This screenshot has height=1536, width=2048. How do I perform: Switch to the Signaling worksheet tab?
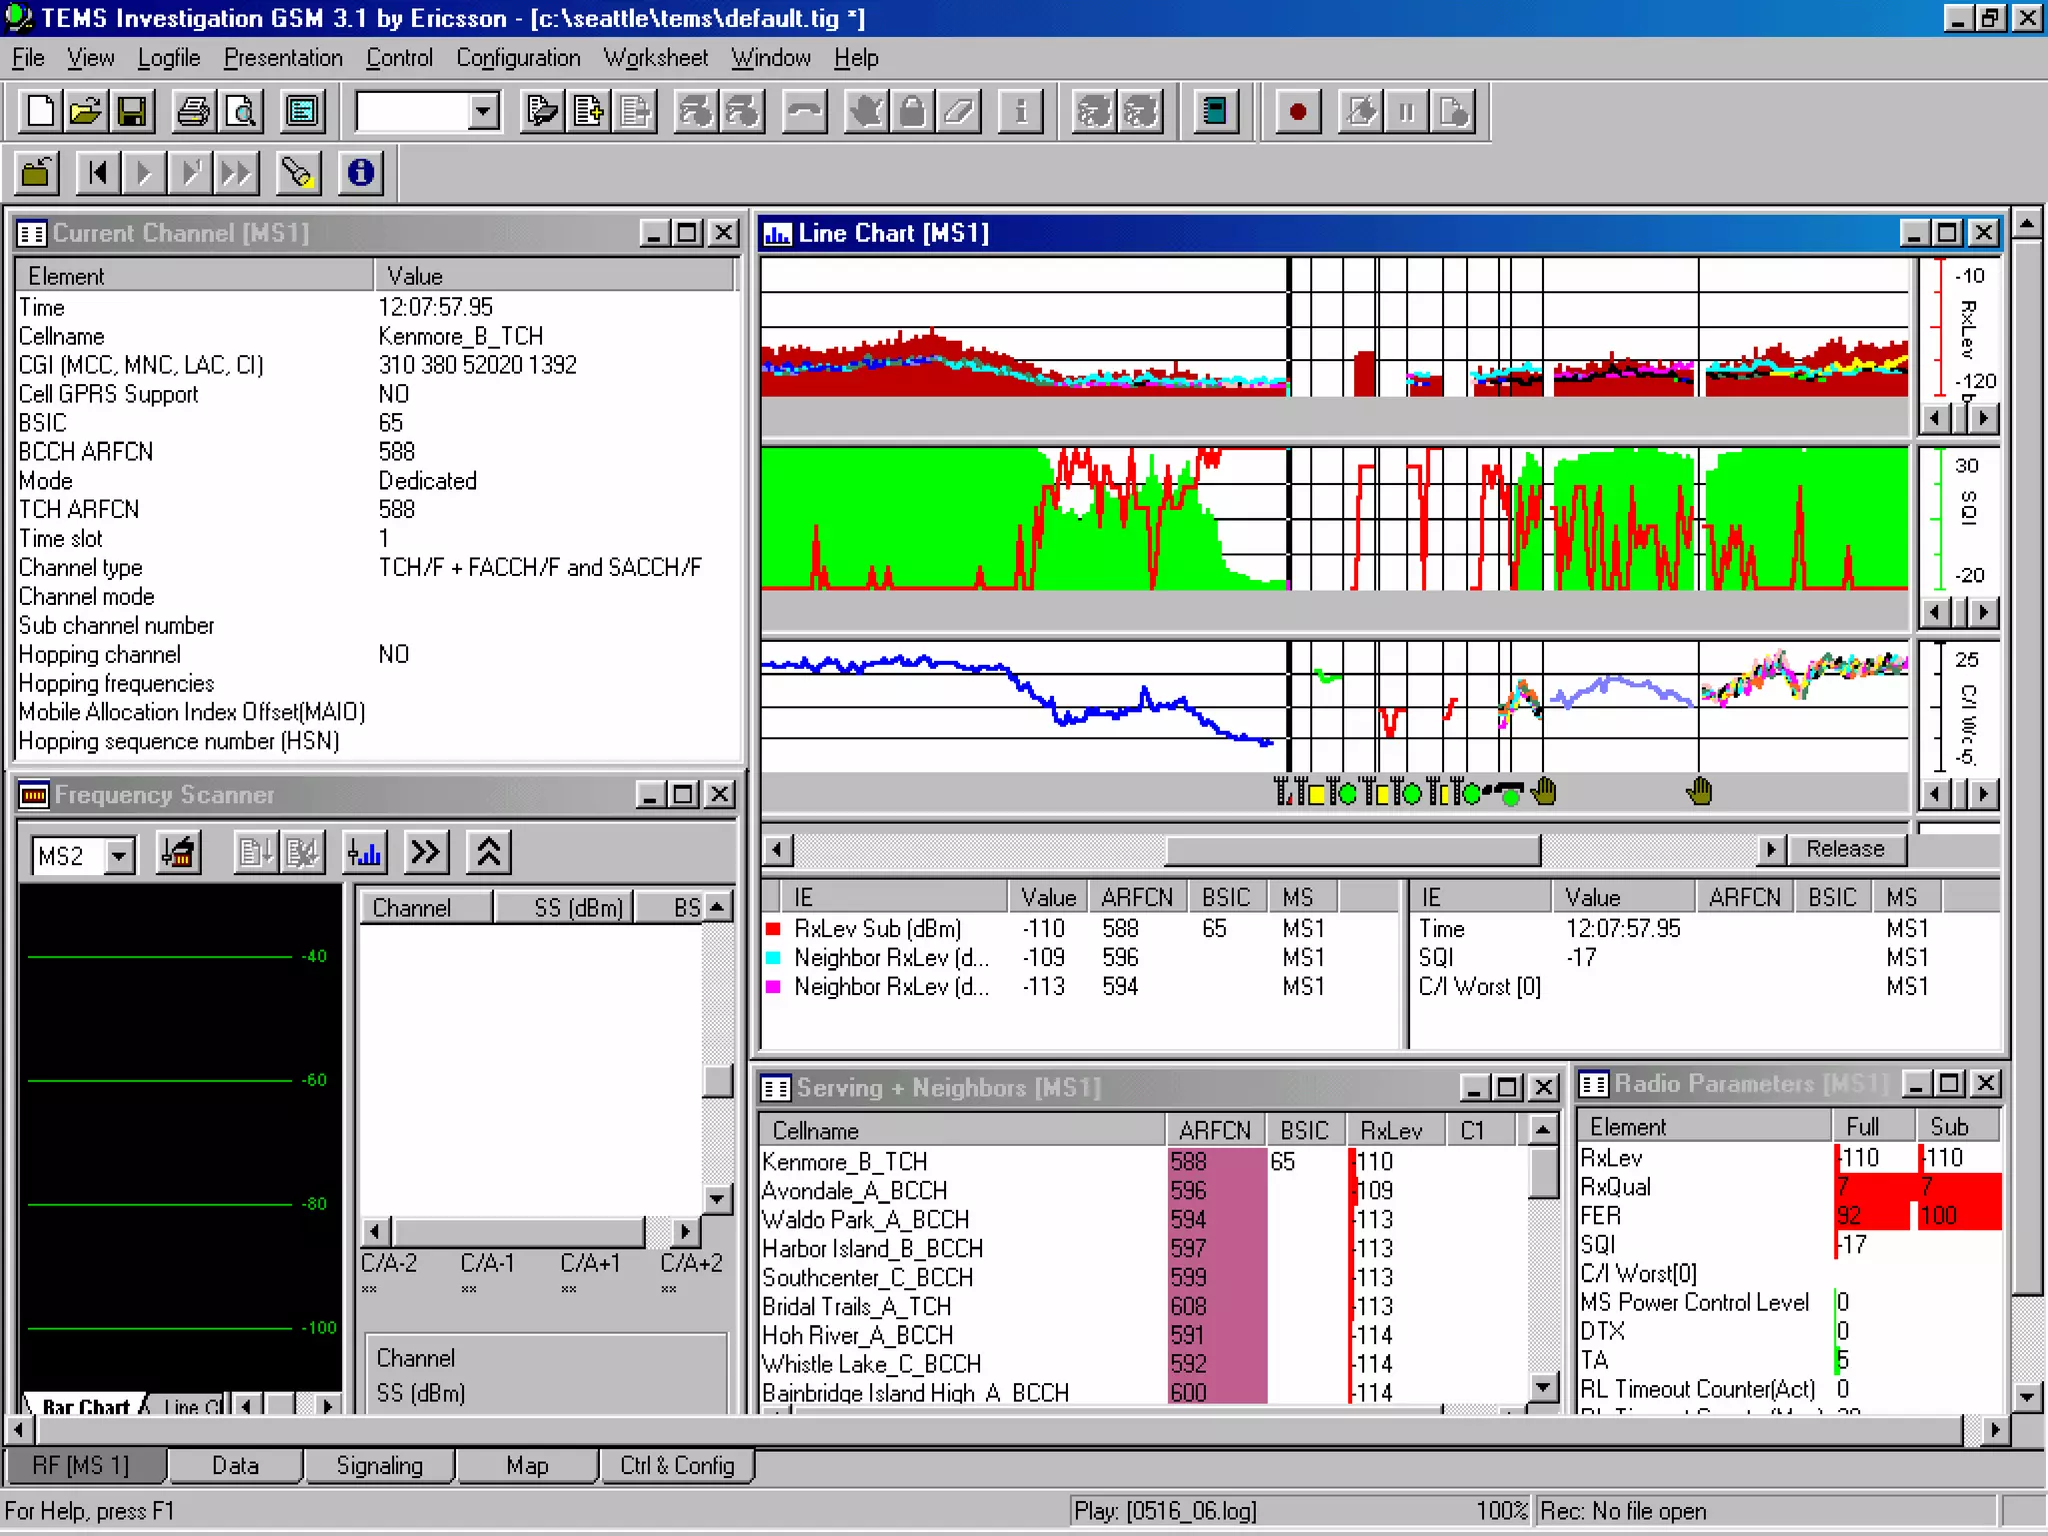click(379, 1466)
